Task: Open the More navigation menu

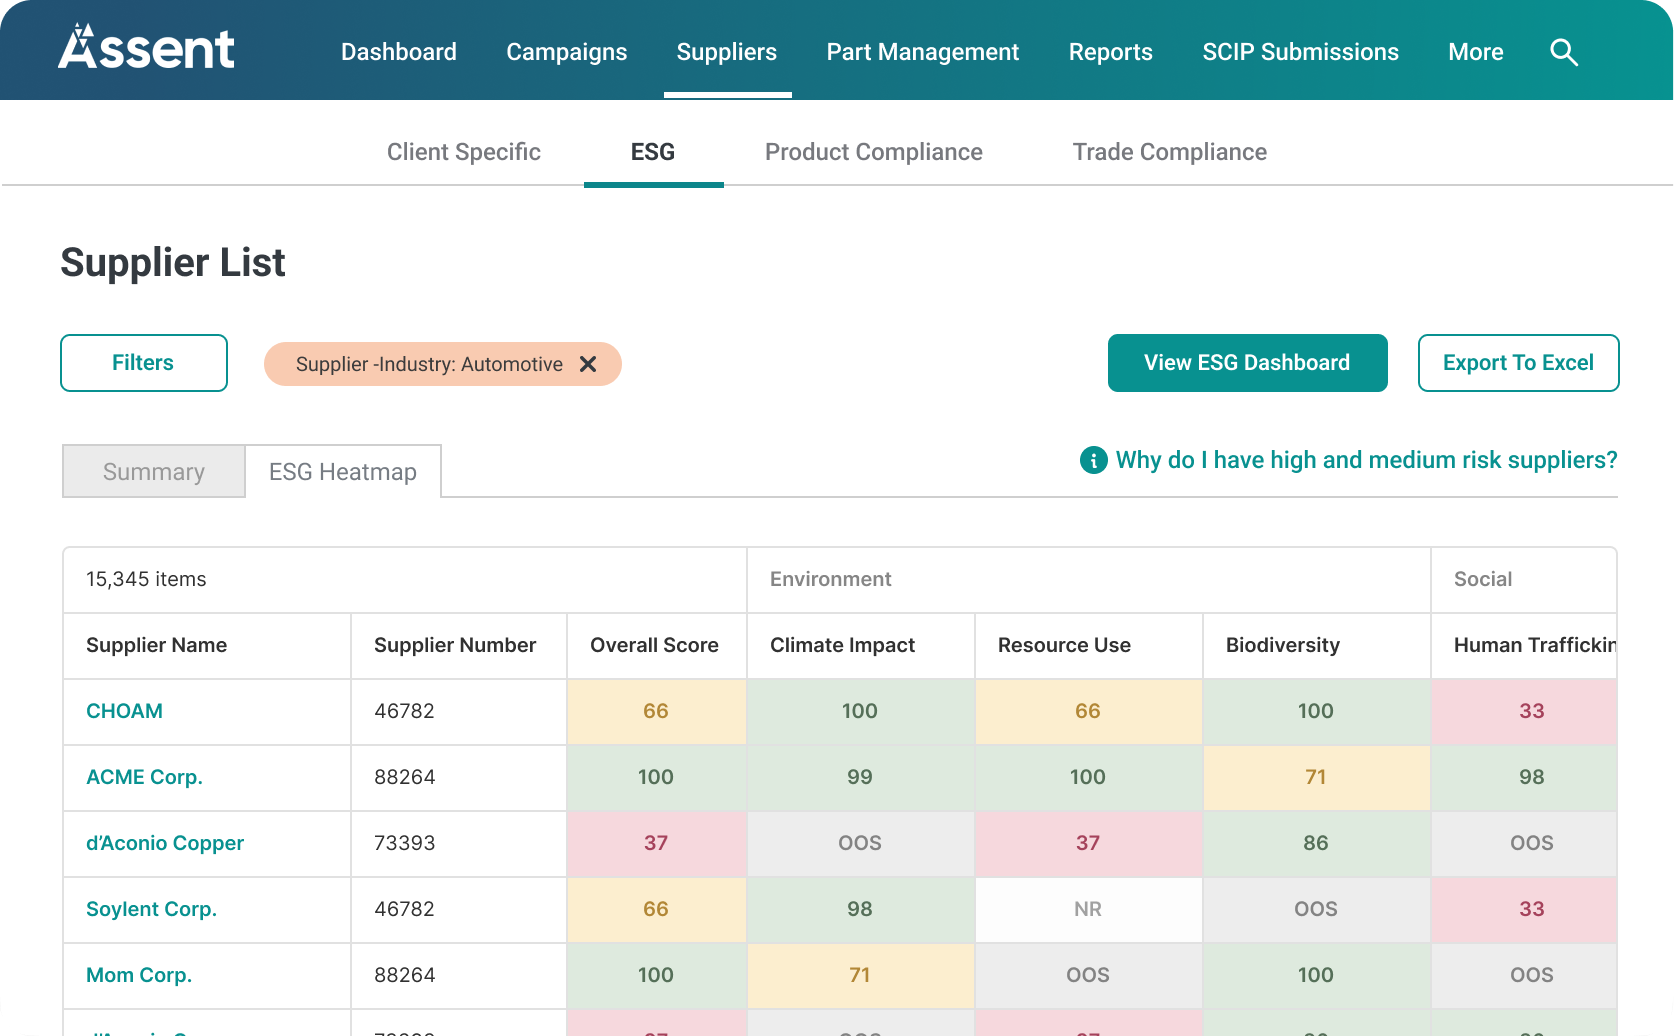Action: click(1475, 52)
